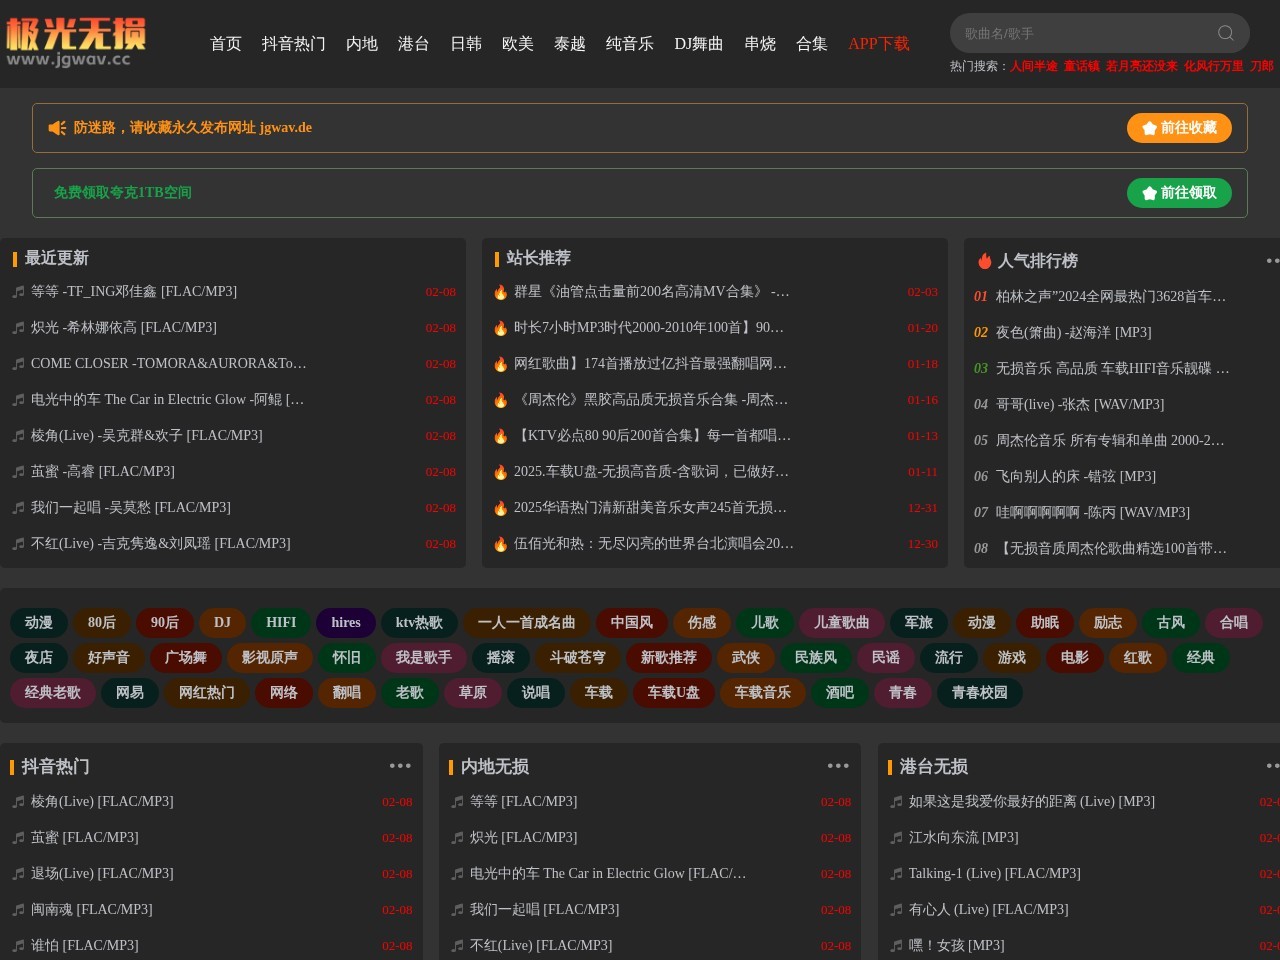Click the 前往领取 button for free storage

(x=1179, y=193)
